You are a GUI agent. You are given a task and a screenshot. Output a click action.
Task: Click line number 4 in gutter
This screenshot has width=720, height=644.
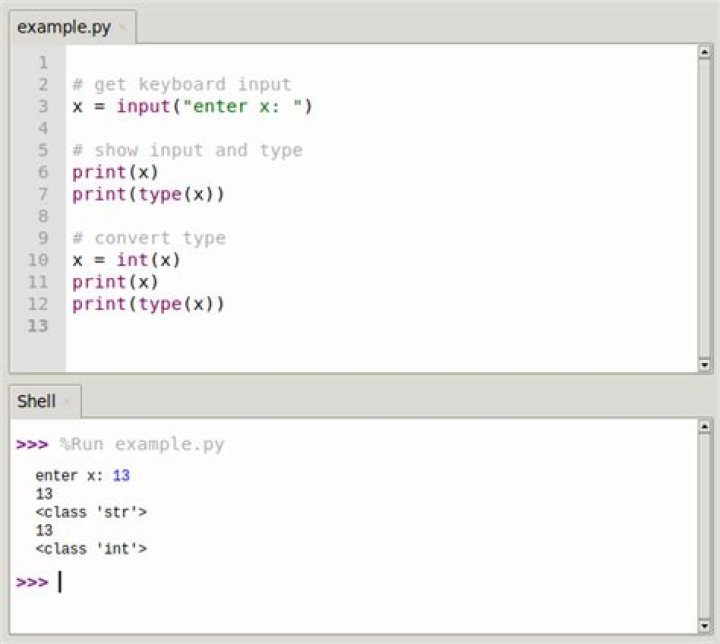[x=43, y=128]
